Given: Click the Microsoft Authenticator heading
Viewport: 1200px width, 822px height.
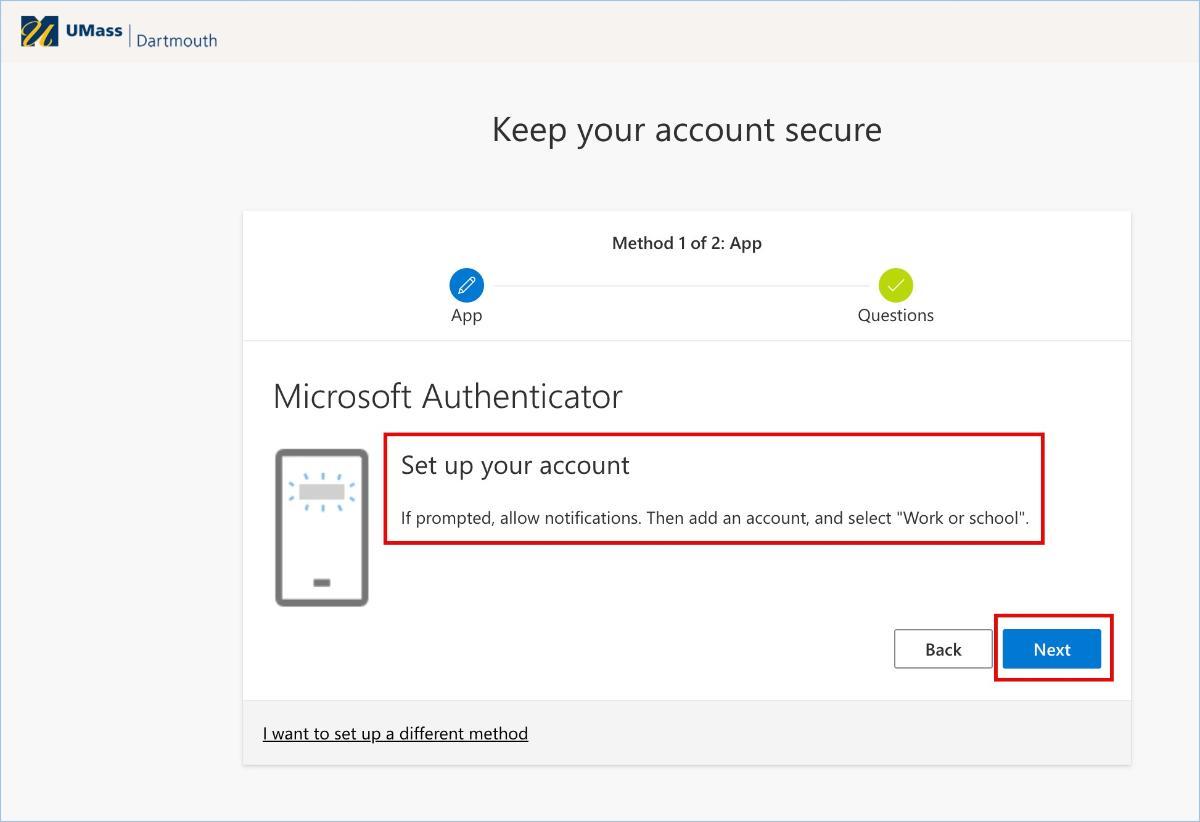Looking at the screenshot, I should [447, 396].
